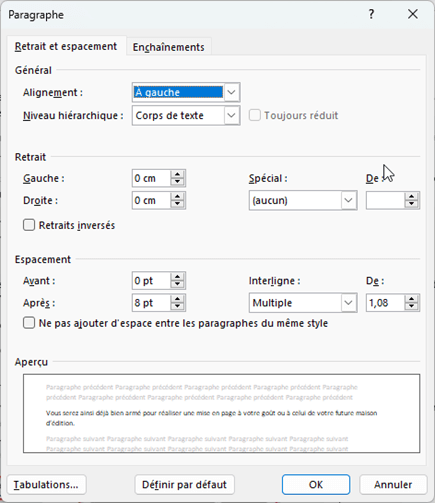Viewport: 435px width, 503px height.
Task: Increase Avant spacing with up arrow
Action: pos(178,277)
